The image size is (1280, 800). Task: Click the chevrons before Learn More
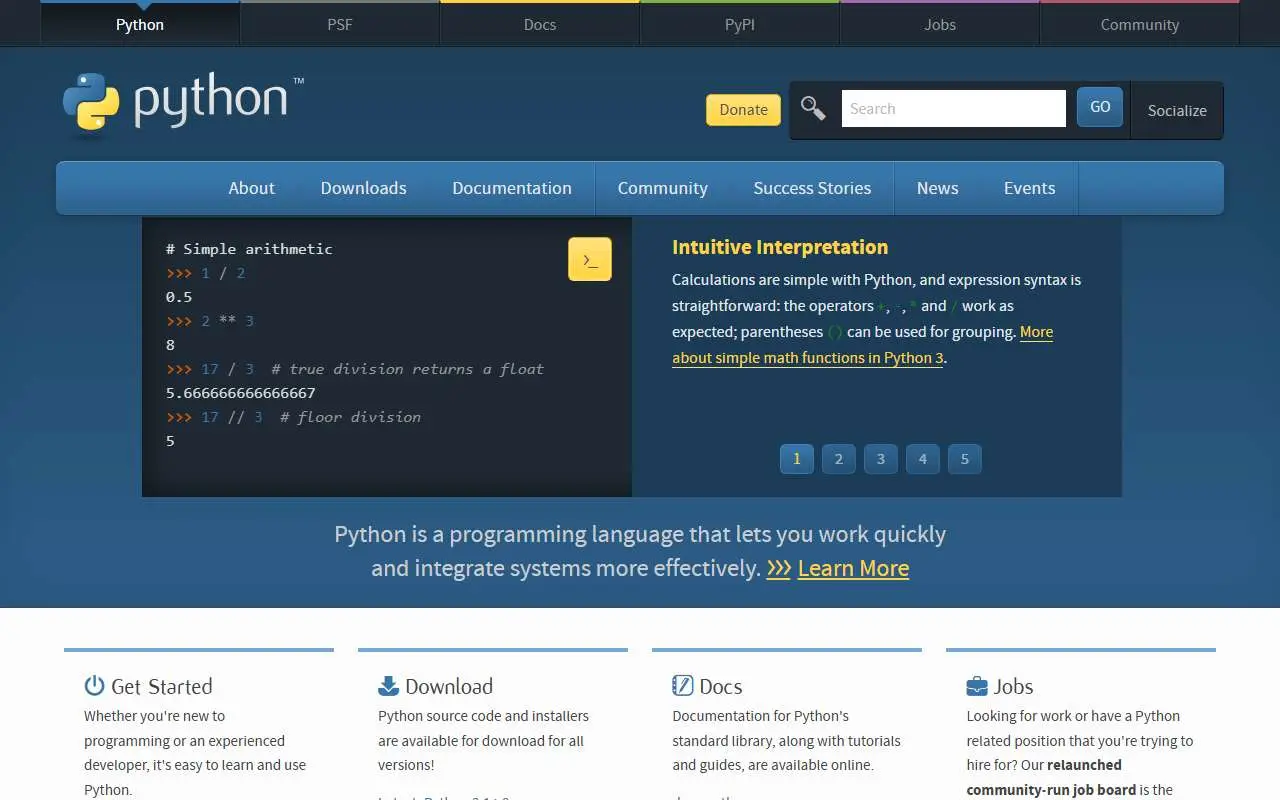[778, 568]
